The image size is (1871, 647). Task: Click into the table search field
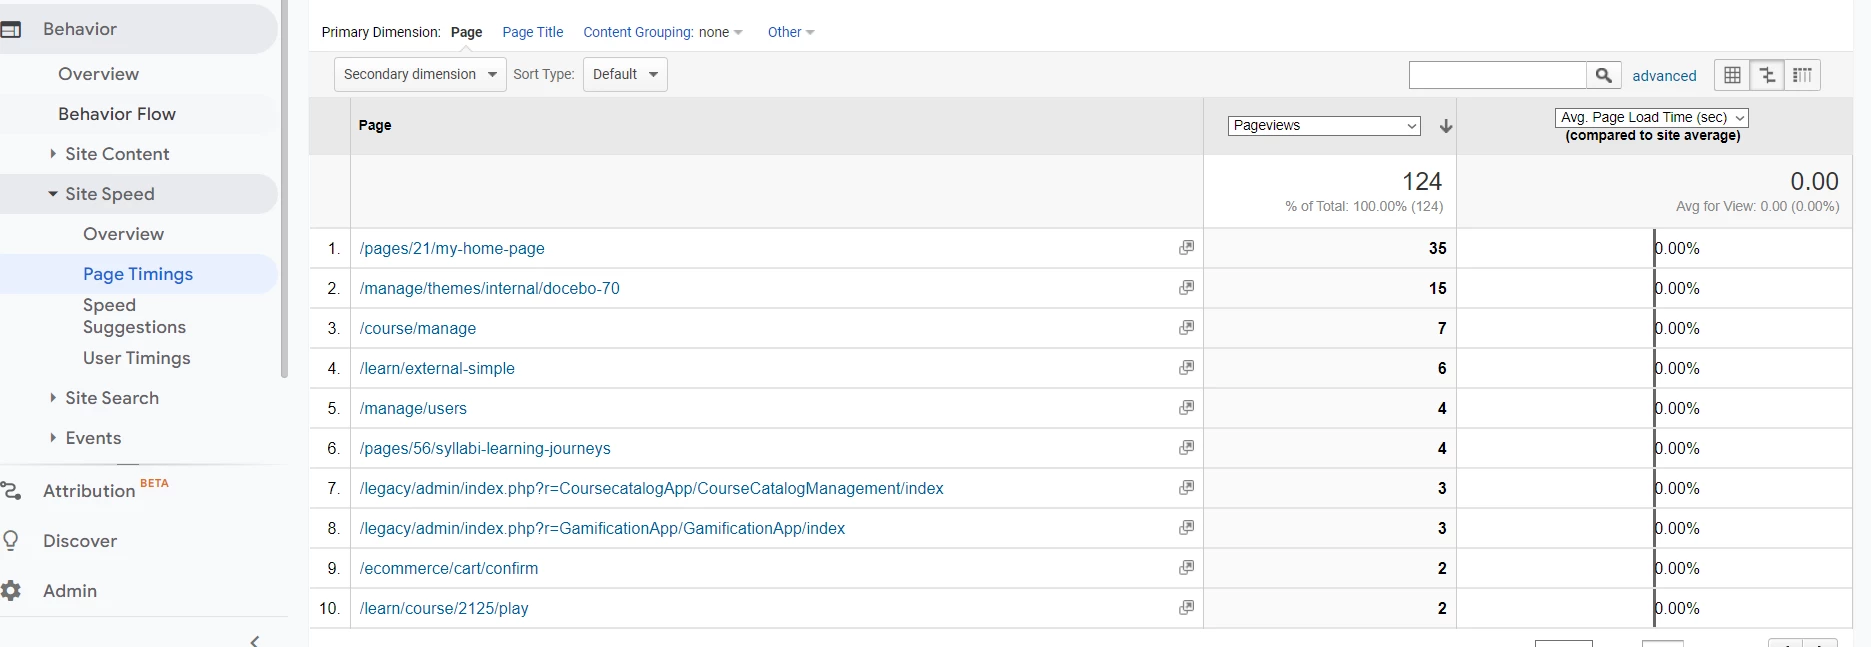[x=1497, y=75]
